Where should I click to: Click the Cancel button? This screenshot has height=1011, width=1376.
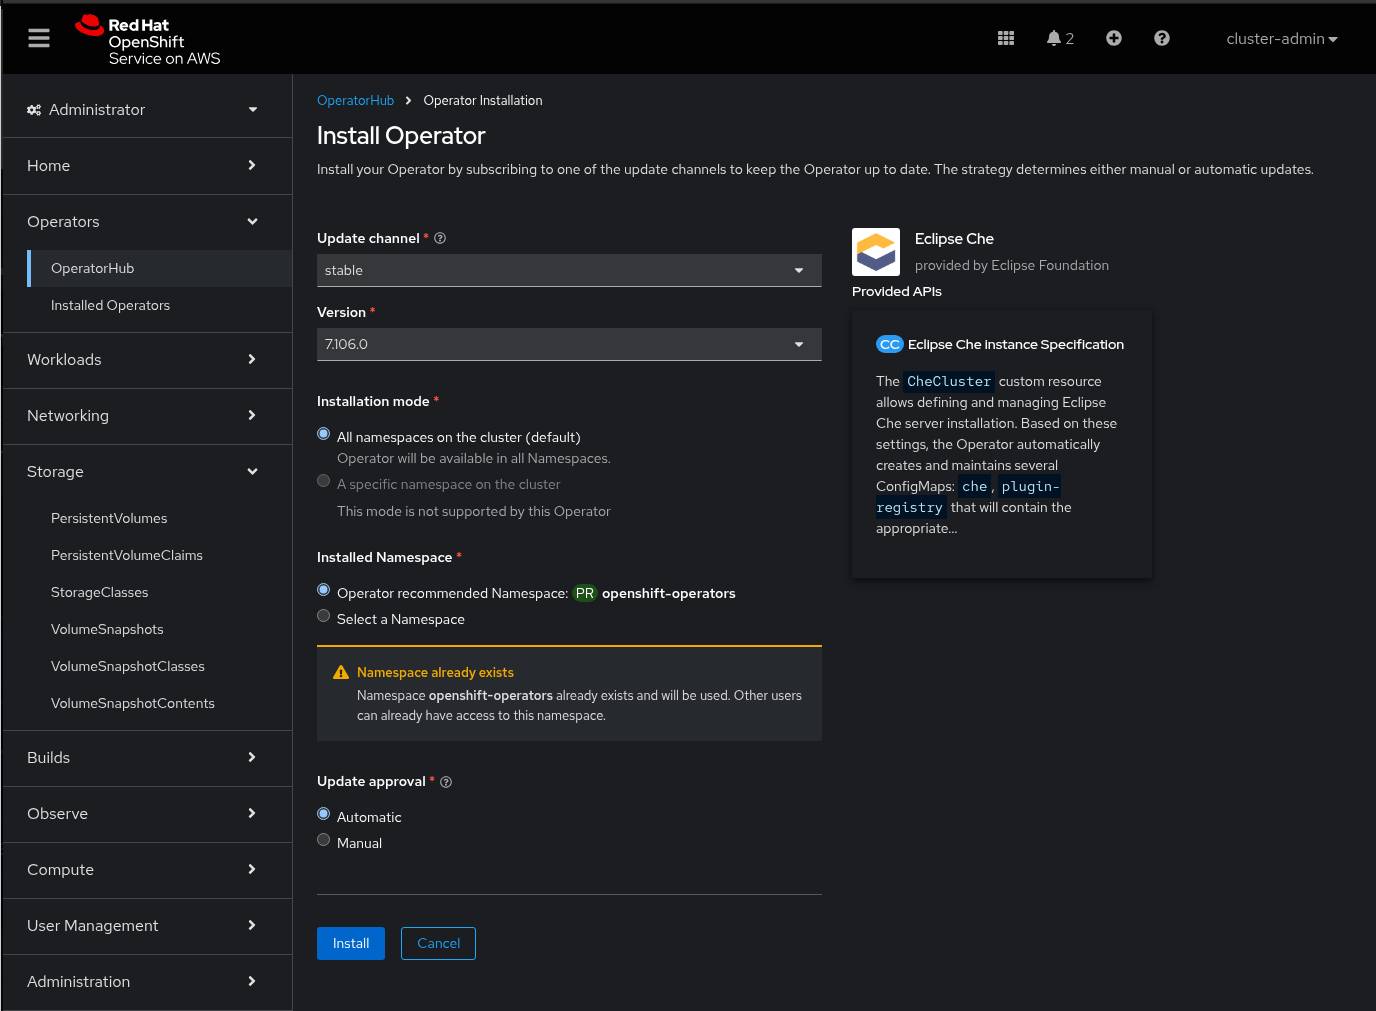pyautogui.click(x=438, y=943)
